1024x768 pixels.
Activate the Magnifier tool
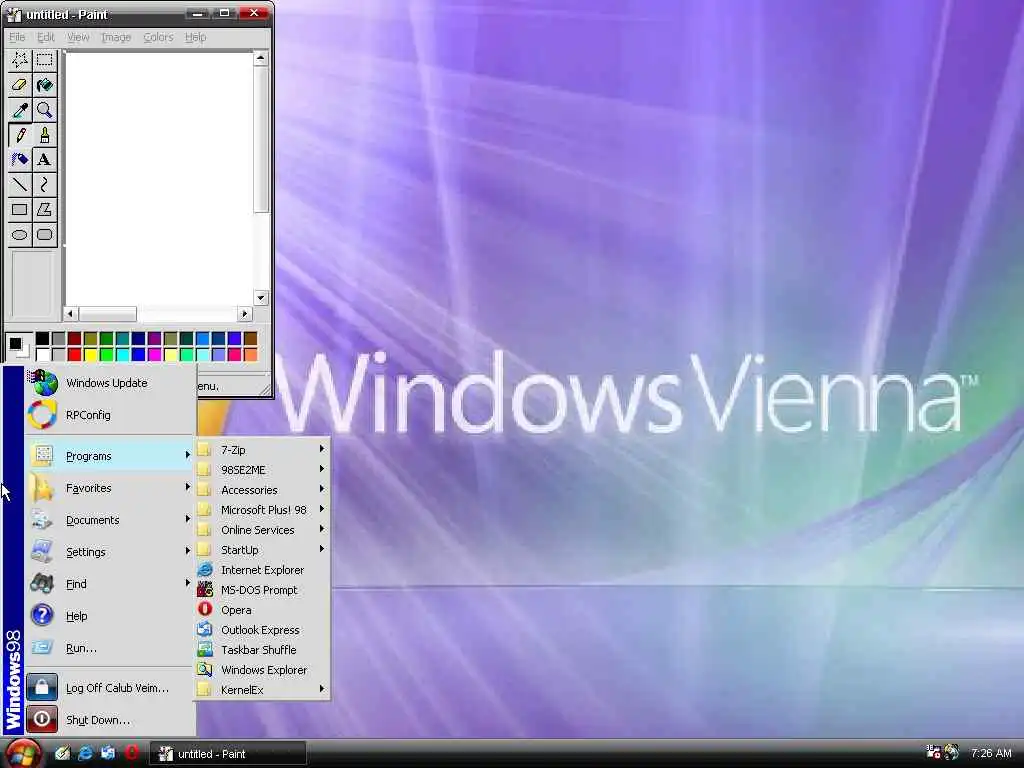point(44,110)
